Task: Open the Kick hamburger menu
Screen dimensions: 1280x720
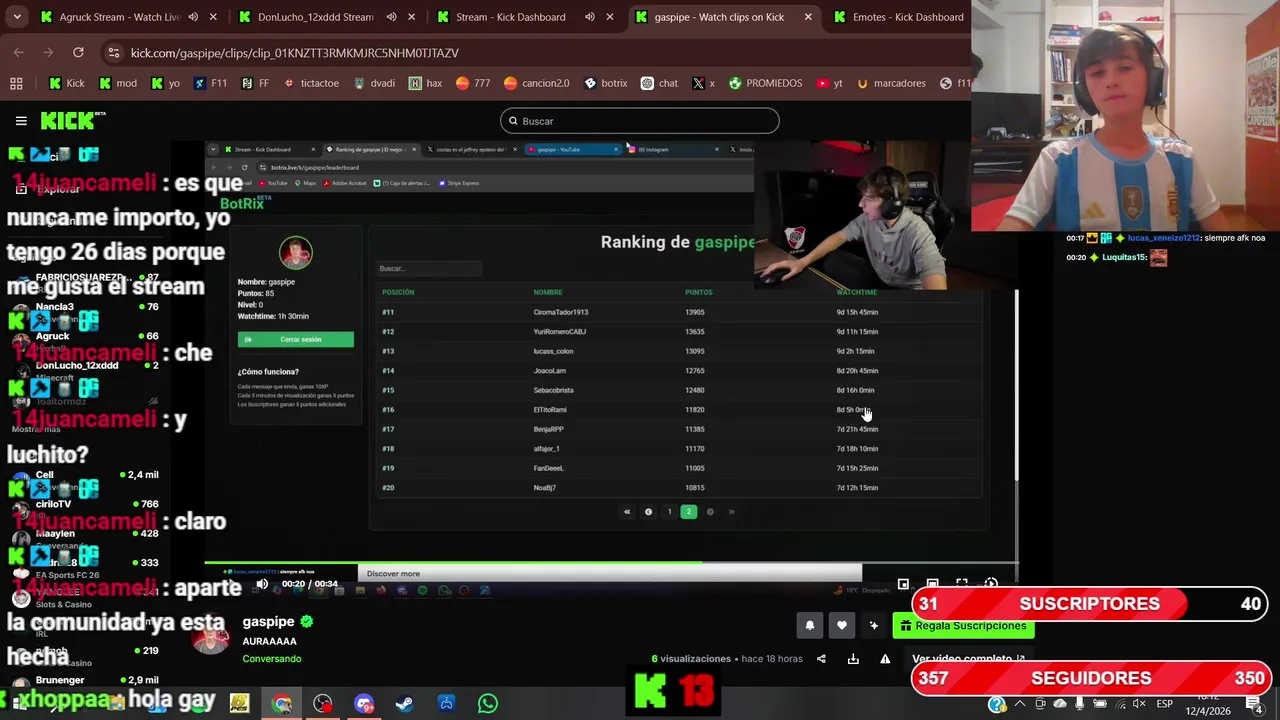Action: coord(21,121)
